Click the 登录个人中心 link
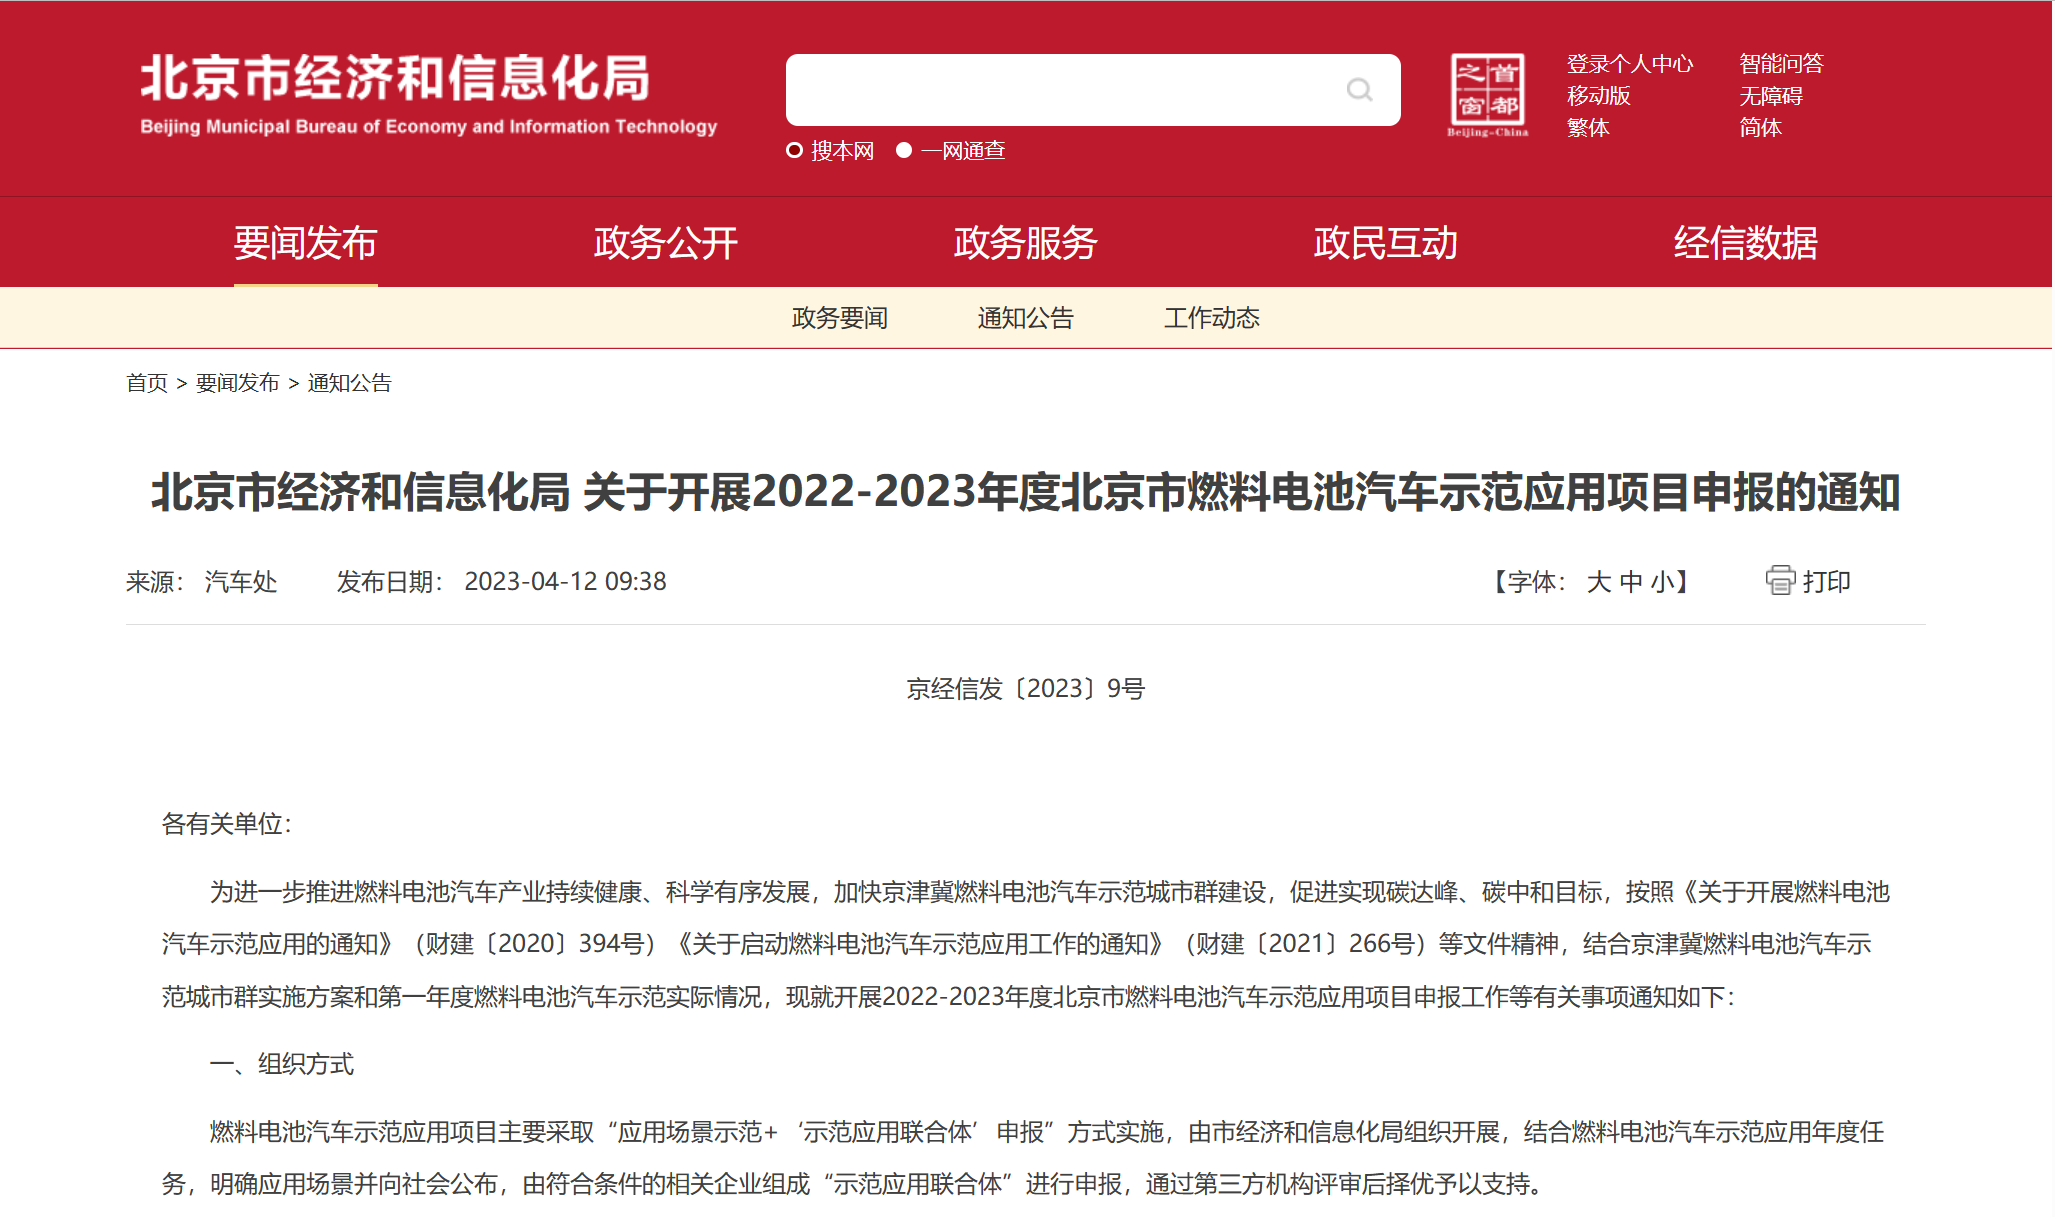2055x1217 pixels. (1630, 64)
